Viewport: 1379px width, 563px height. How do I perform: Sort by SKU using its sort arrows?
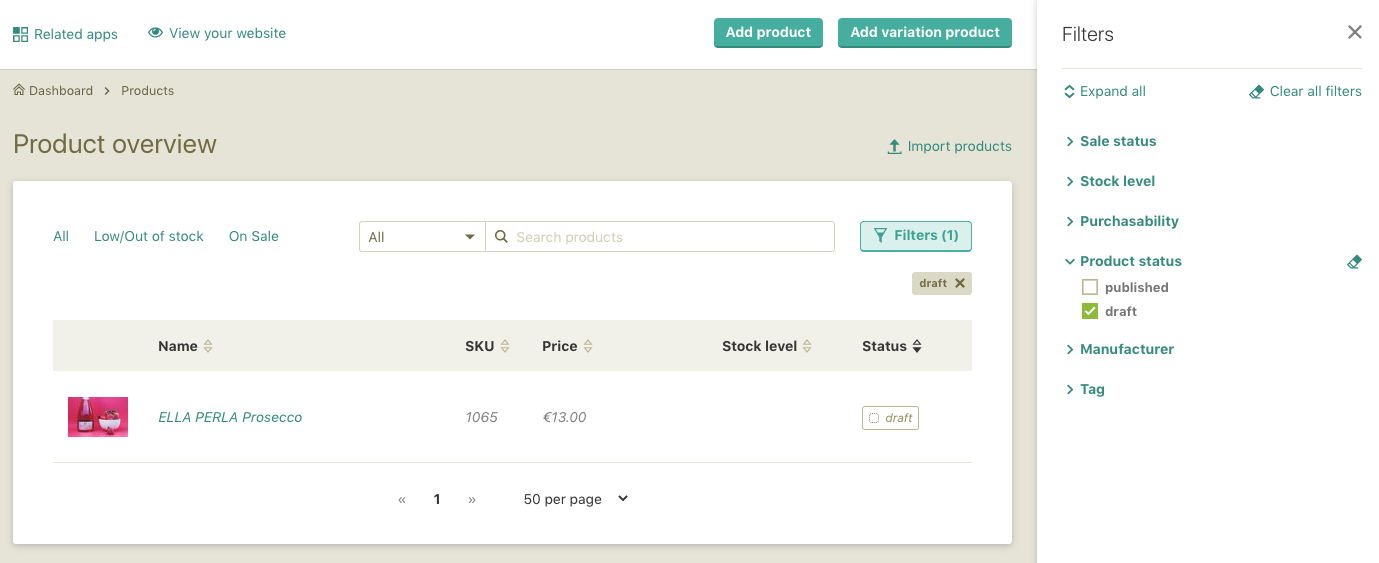click(505, 346)
